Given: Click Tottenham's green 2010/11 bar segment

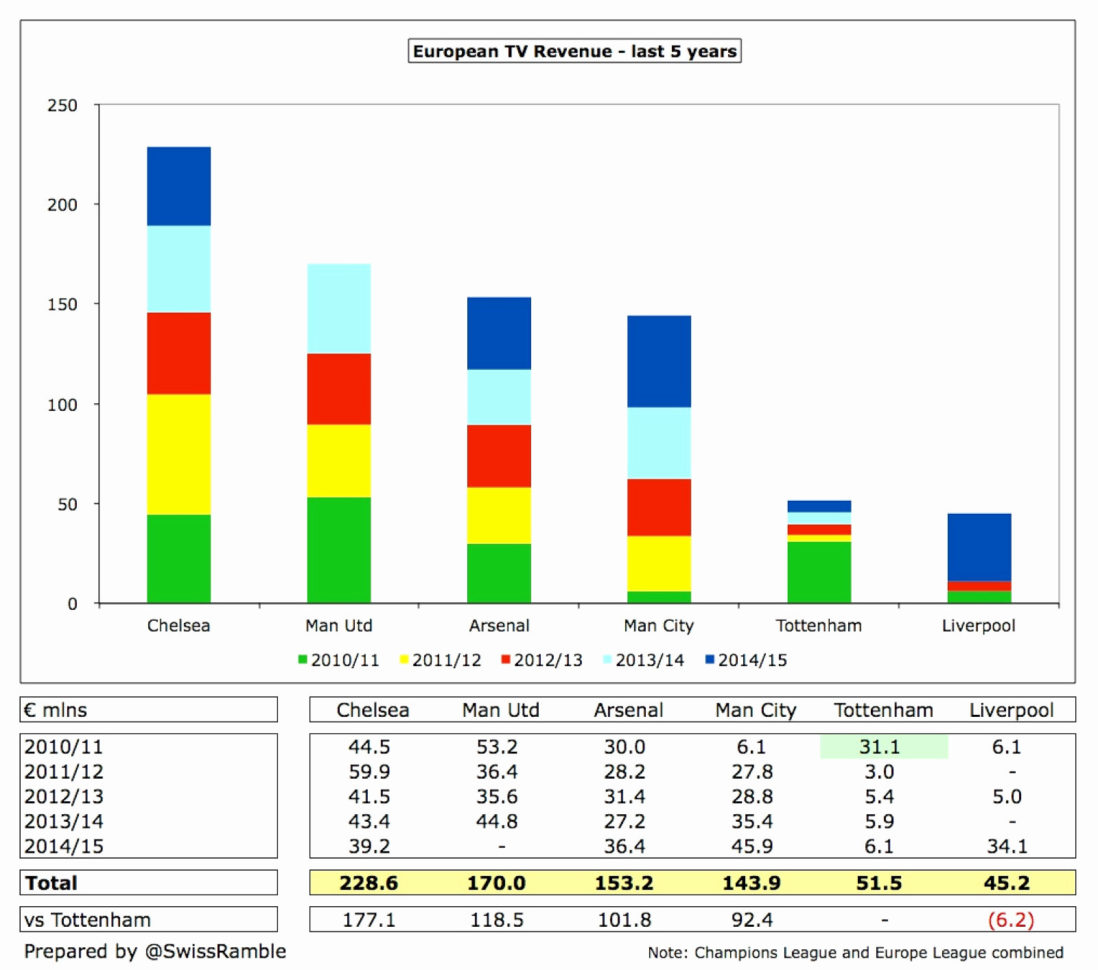Looking at the screenshot, I should (x=819, y=572).
